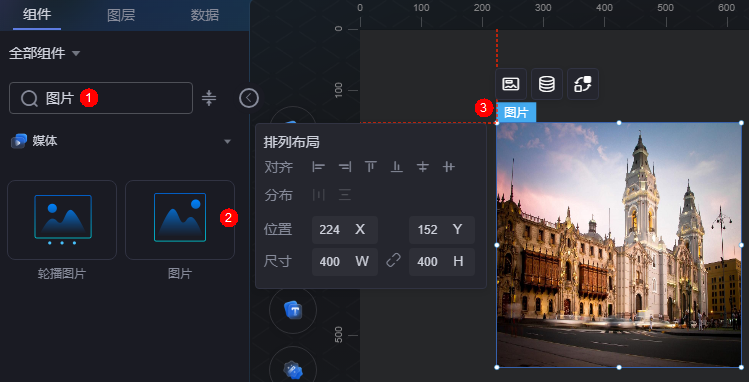Click the interaction icon above picture
This screenshot has width=749, height=382.
[582, 85]
